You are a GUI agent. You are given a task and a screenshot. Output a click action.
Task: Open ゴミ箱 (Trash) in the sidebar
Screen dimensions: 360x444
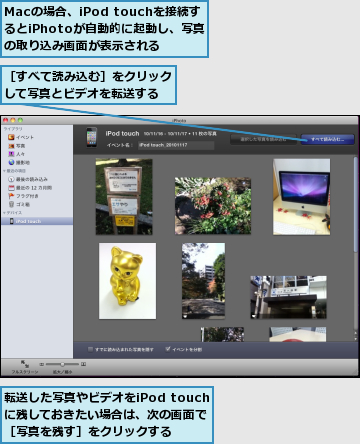click(19, 204)
